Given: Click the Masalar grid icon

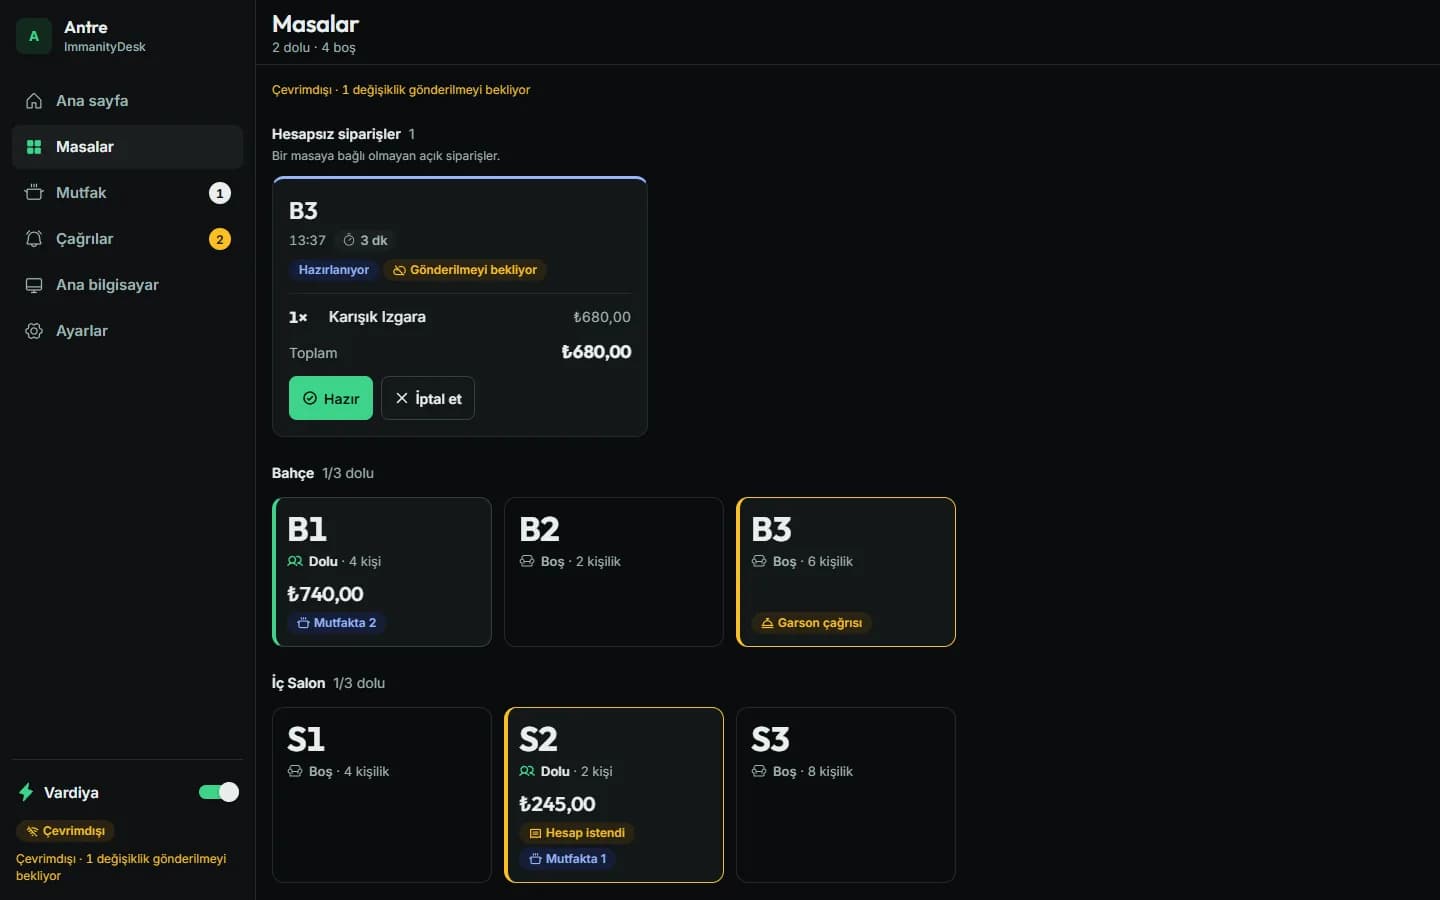Looking at the screenshot, I should click(x=34, y=147).
